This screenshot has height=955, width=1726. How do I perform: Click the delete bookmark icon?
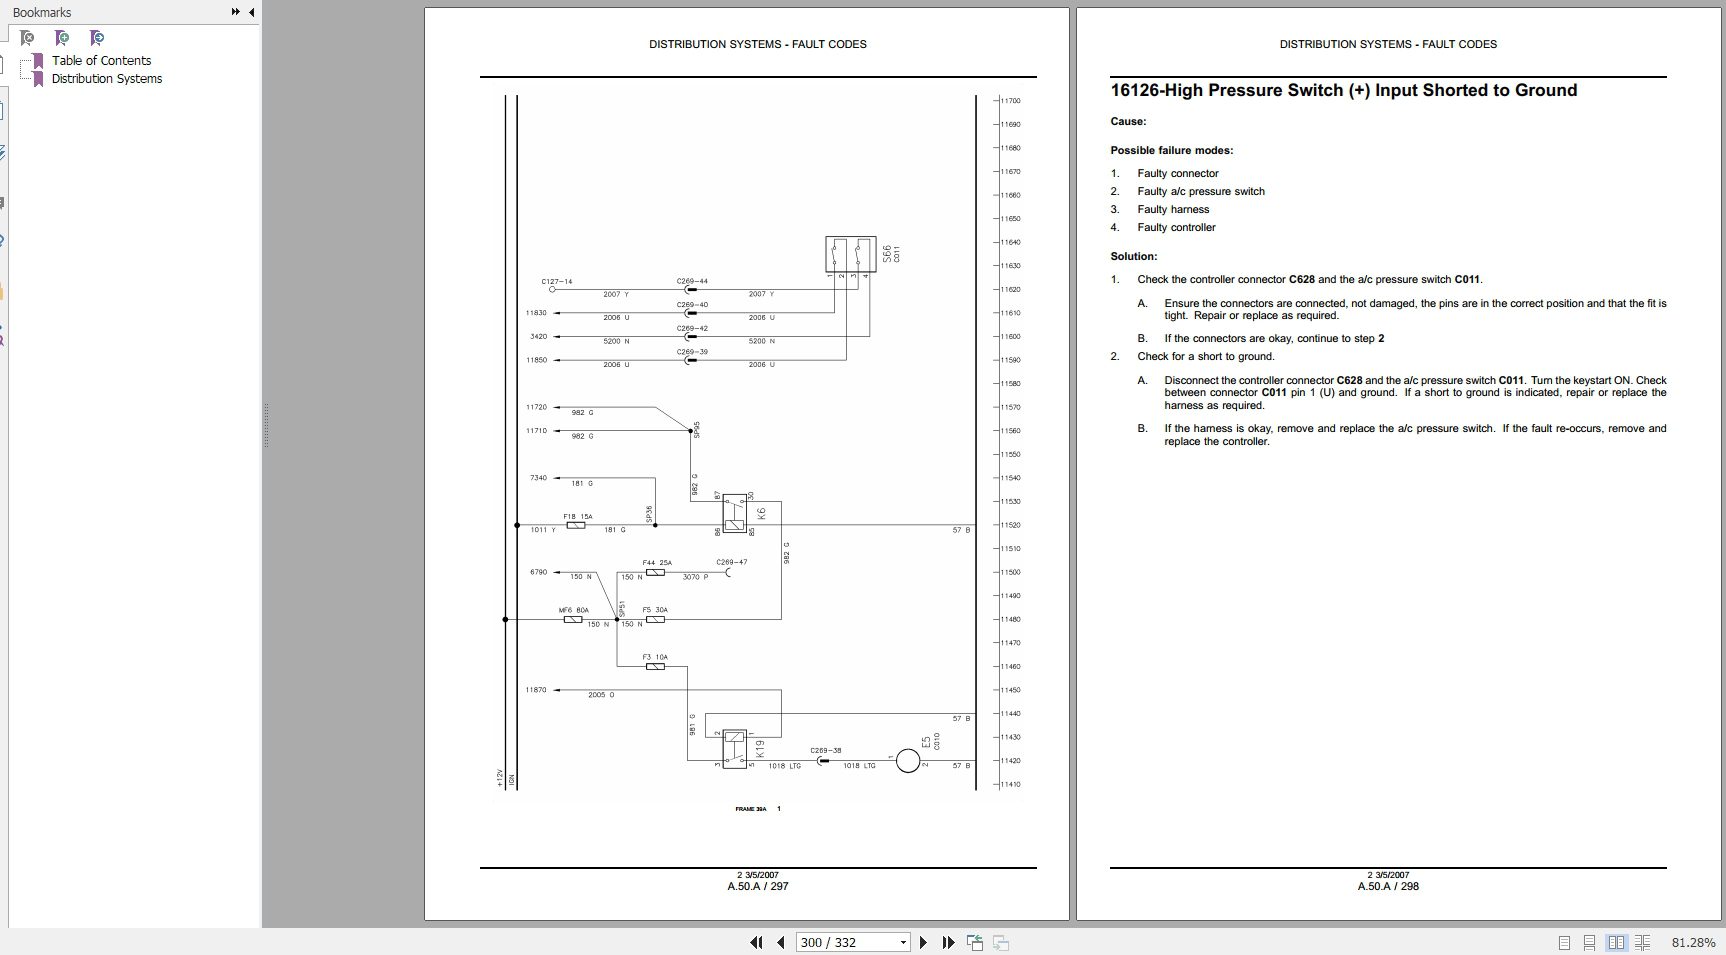click(27, 38)
